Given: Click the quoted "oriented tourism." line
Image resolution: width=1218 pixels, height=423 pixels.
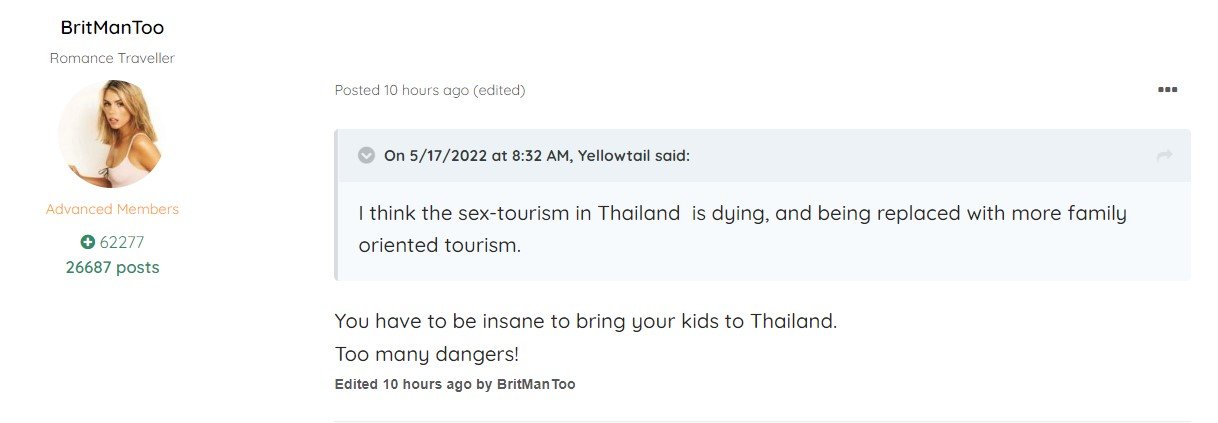Looking at the screenshot, I should [440, 245].
